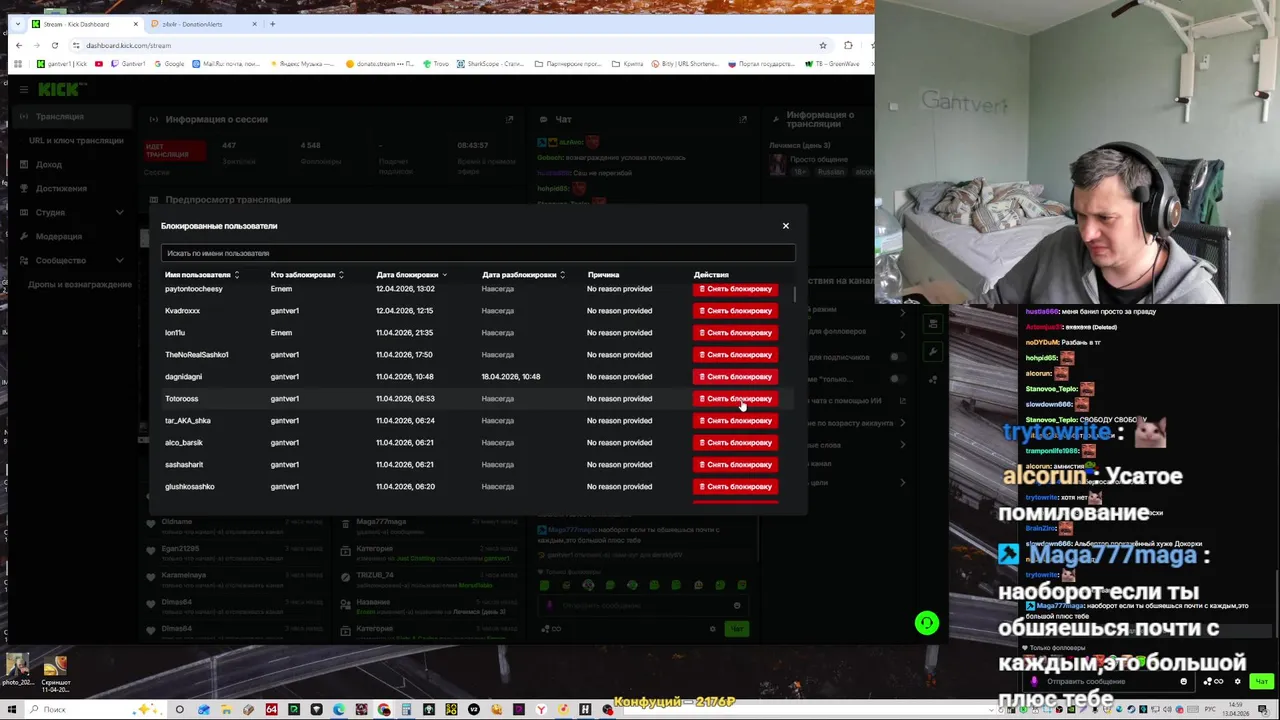
Task: Select username cell Totorooss
Action: point(182,399)
